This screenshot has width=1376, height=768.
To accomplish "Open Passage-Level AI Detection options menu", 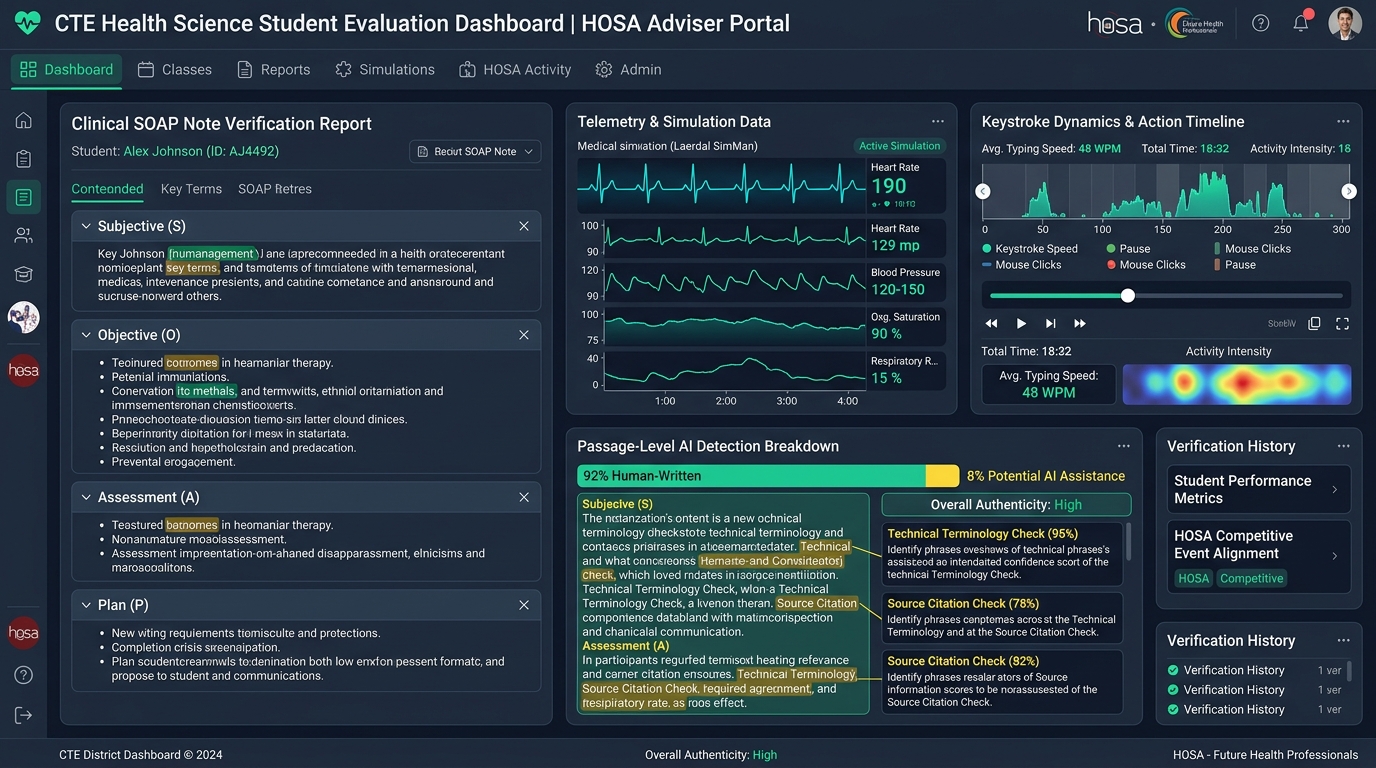I will point(1123,446).
